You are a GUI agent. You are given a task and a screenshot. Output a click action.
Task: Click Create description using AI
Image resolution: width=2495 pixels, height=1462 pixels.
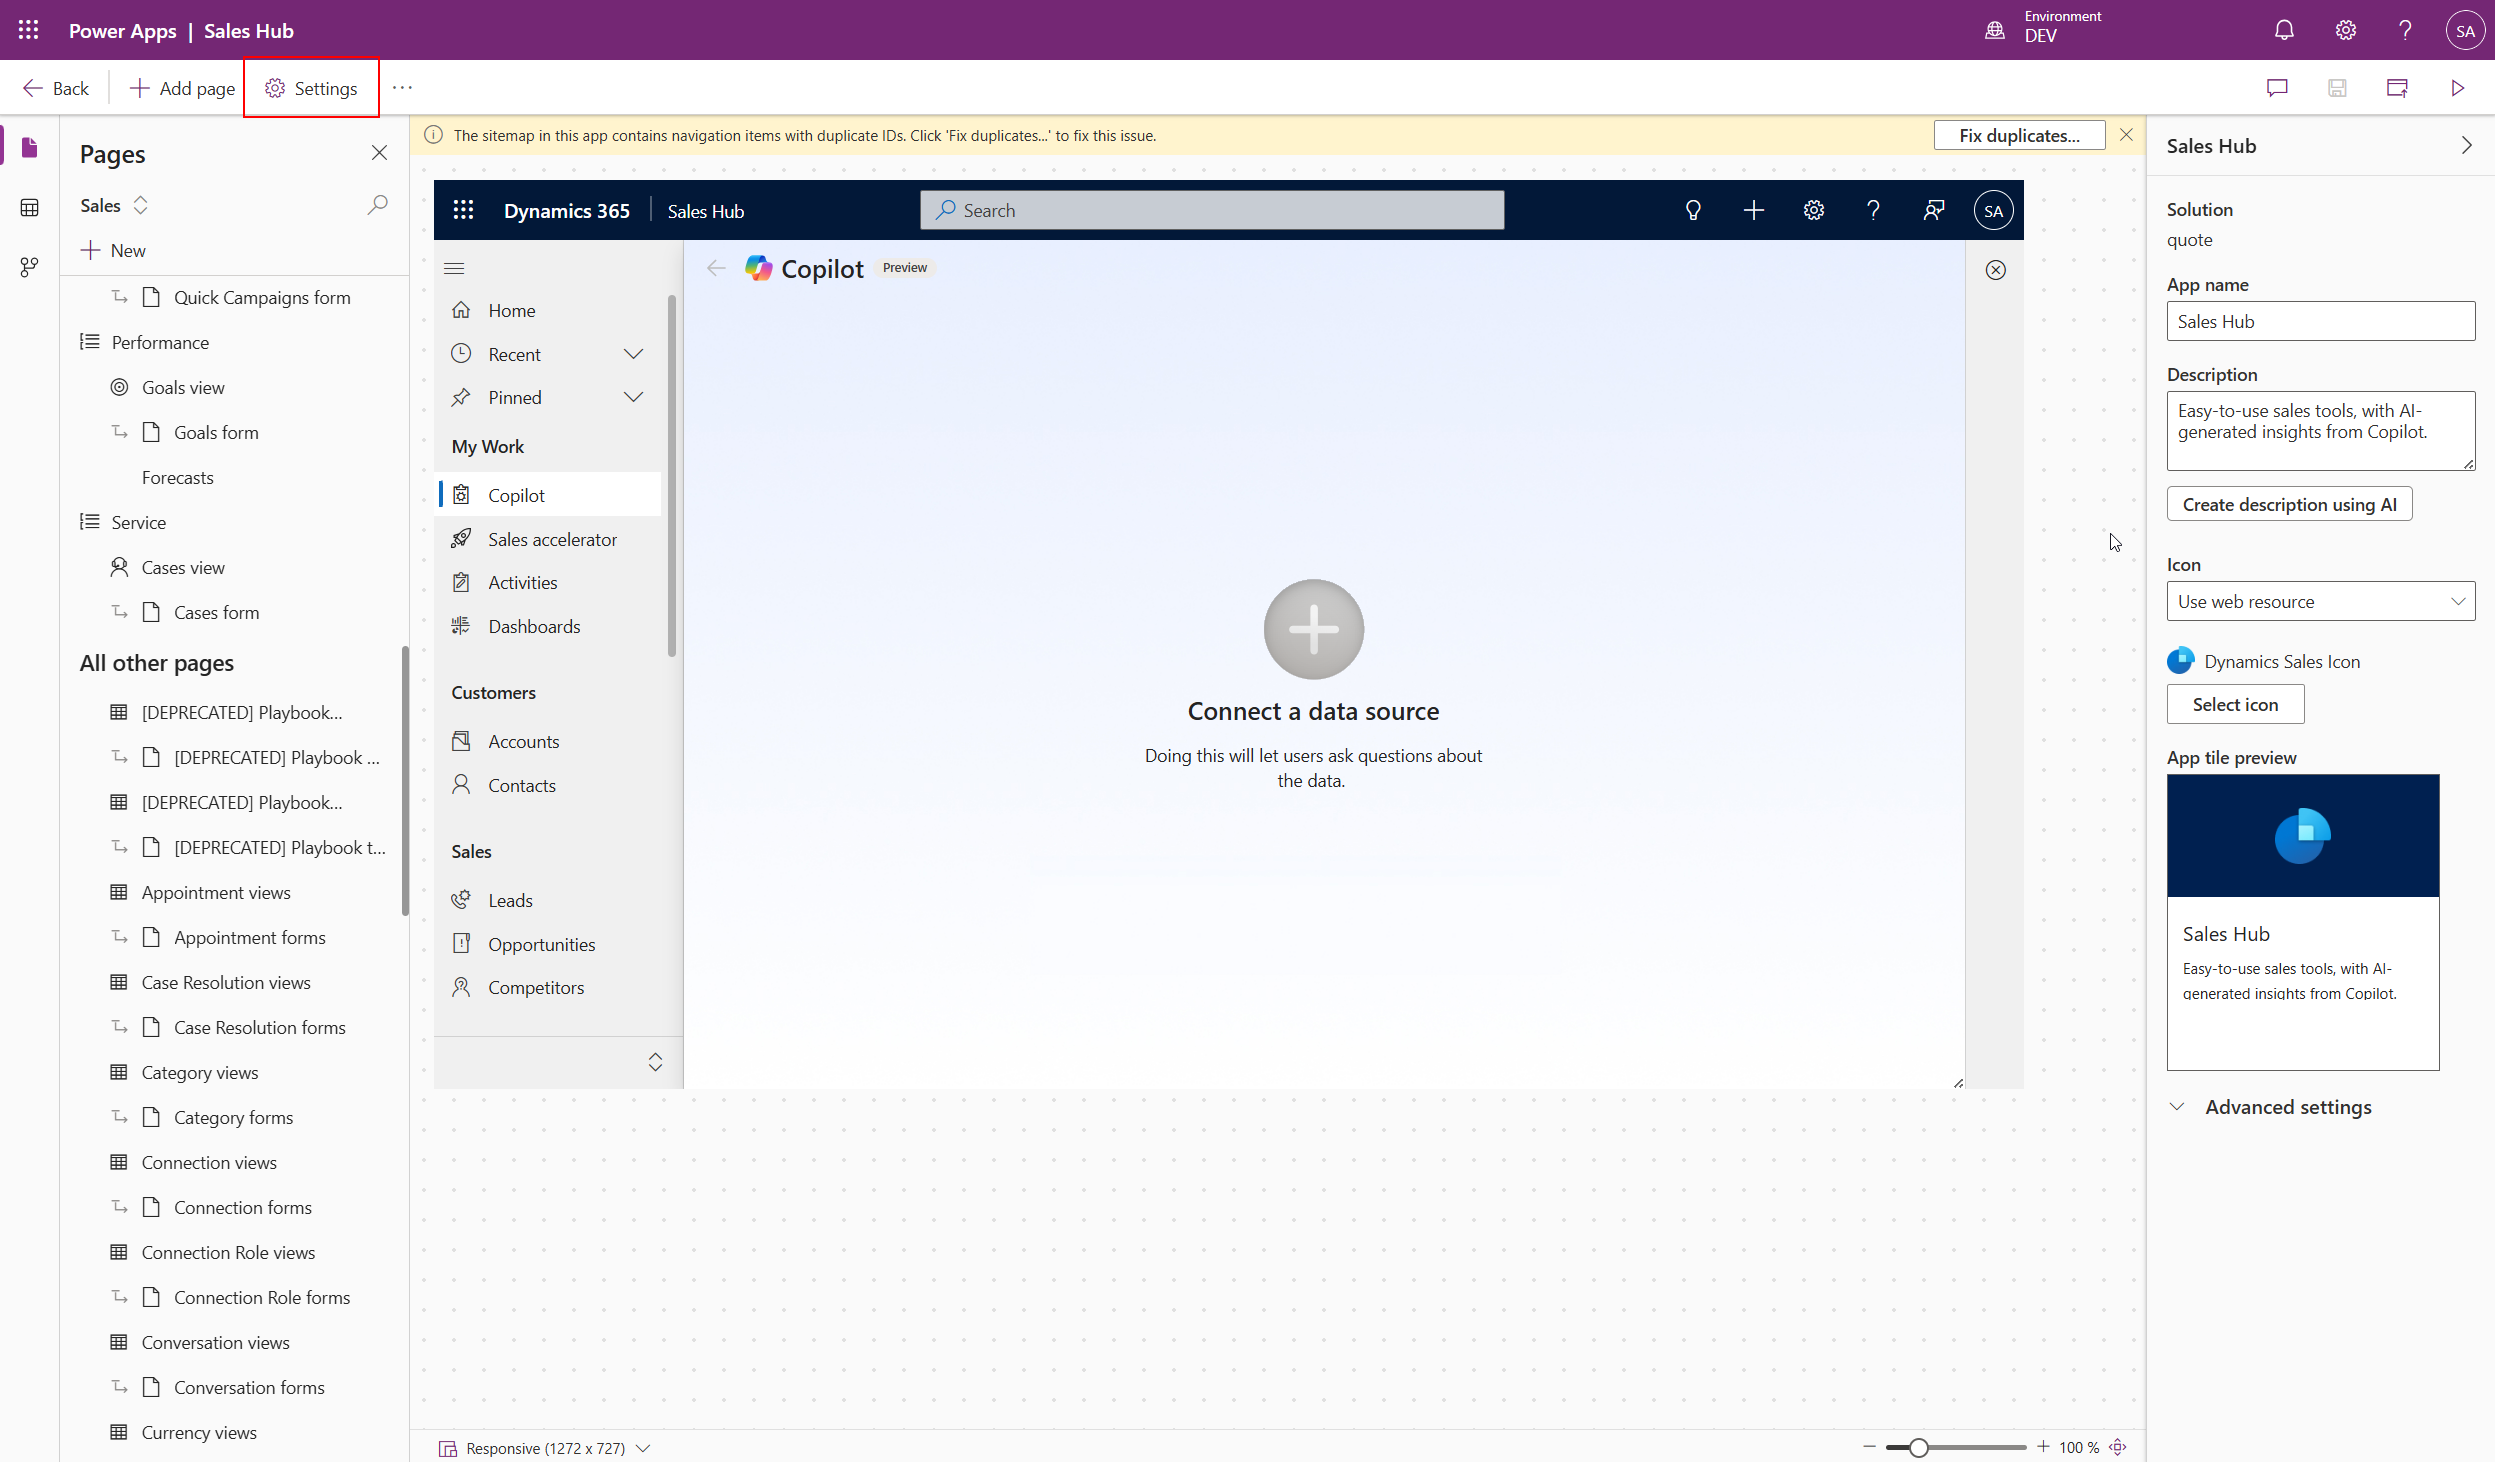click(2289, 504)
